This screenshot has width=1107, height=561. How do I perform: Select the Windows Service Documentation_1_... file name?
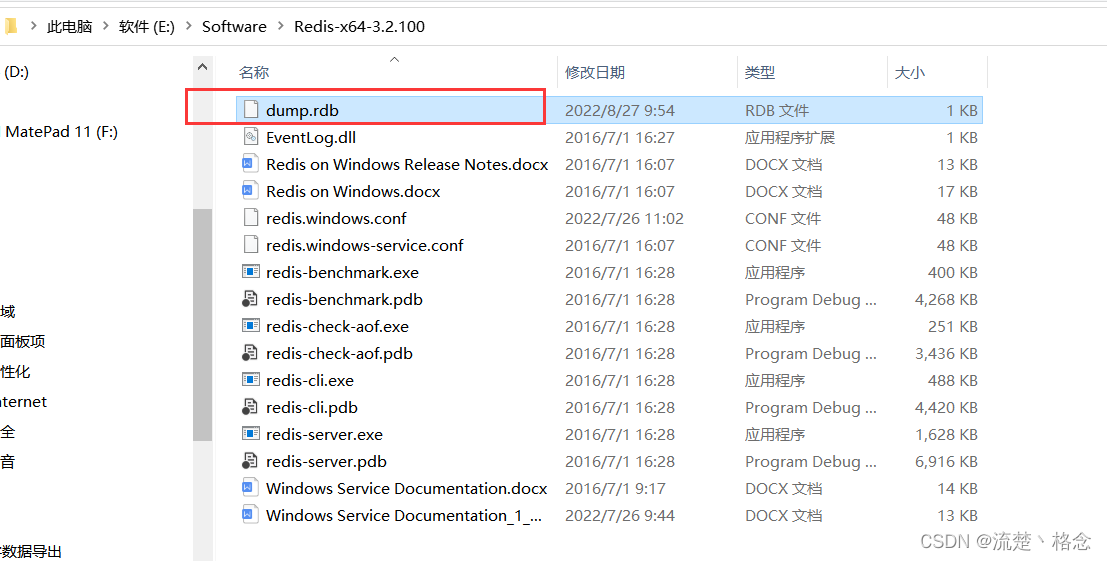pyautogui.click(x=405, y=515)
